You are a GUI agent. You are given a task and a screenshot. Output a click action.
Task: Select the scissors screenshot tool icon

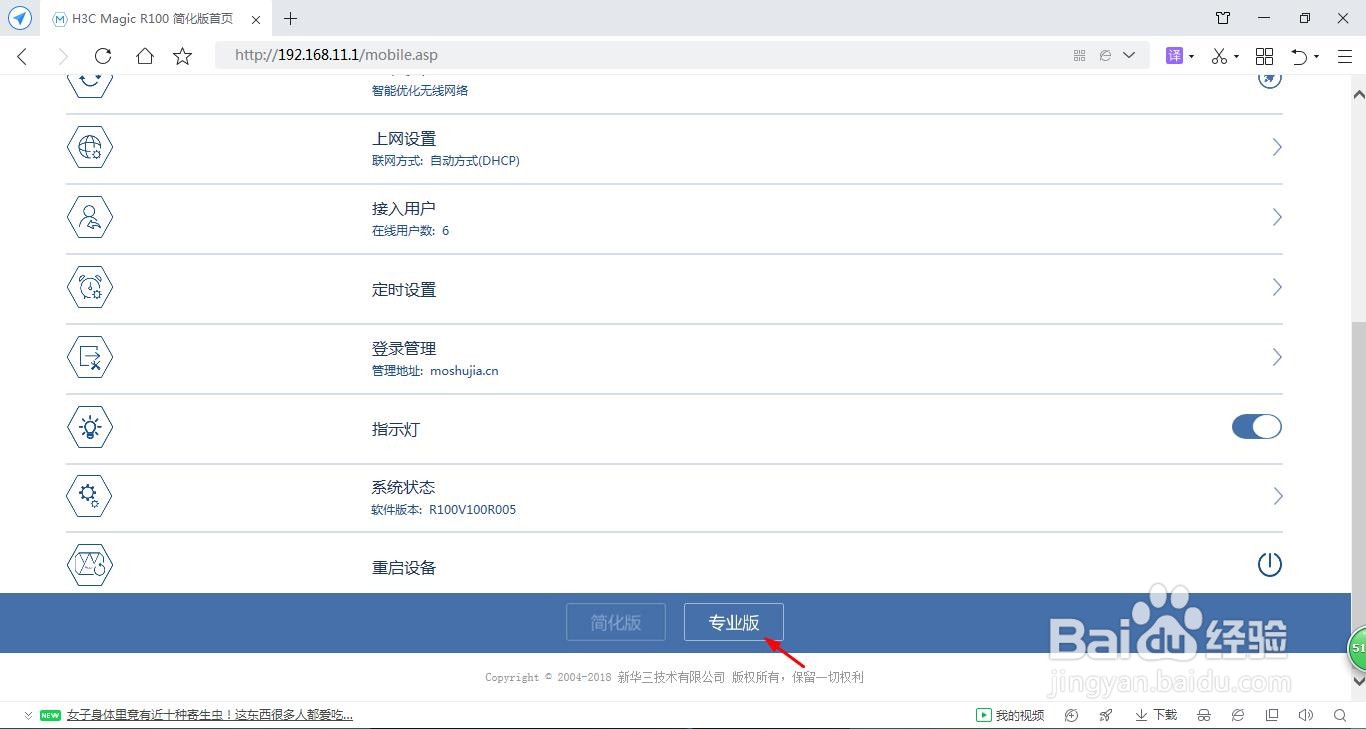click(x=1217, y=55)
